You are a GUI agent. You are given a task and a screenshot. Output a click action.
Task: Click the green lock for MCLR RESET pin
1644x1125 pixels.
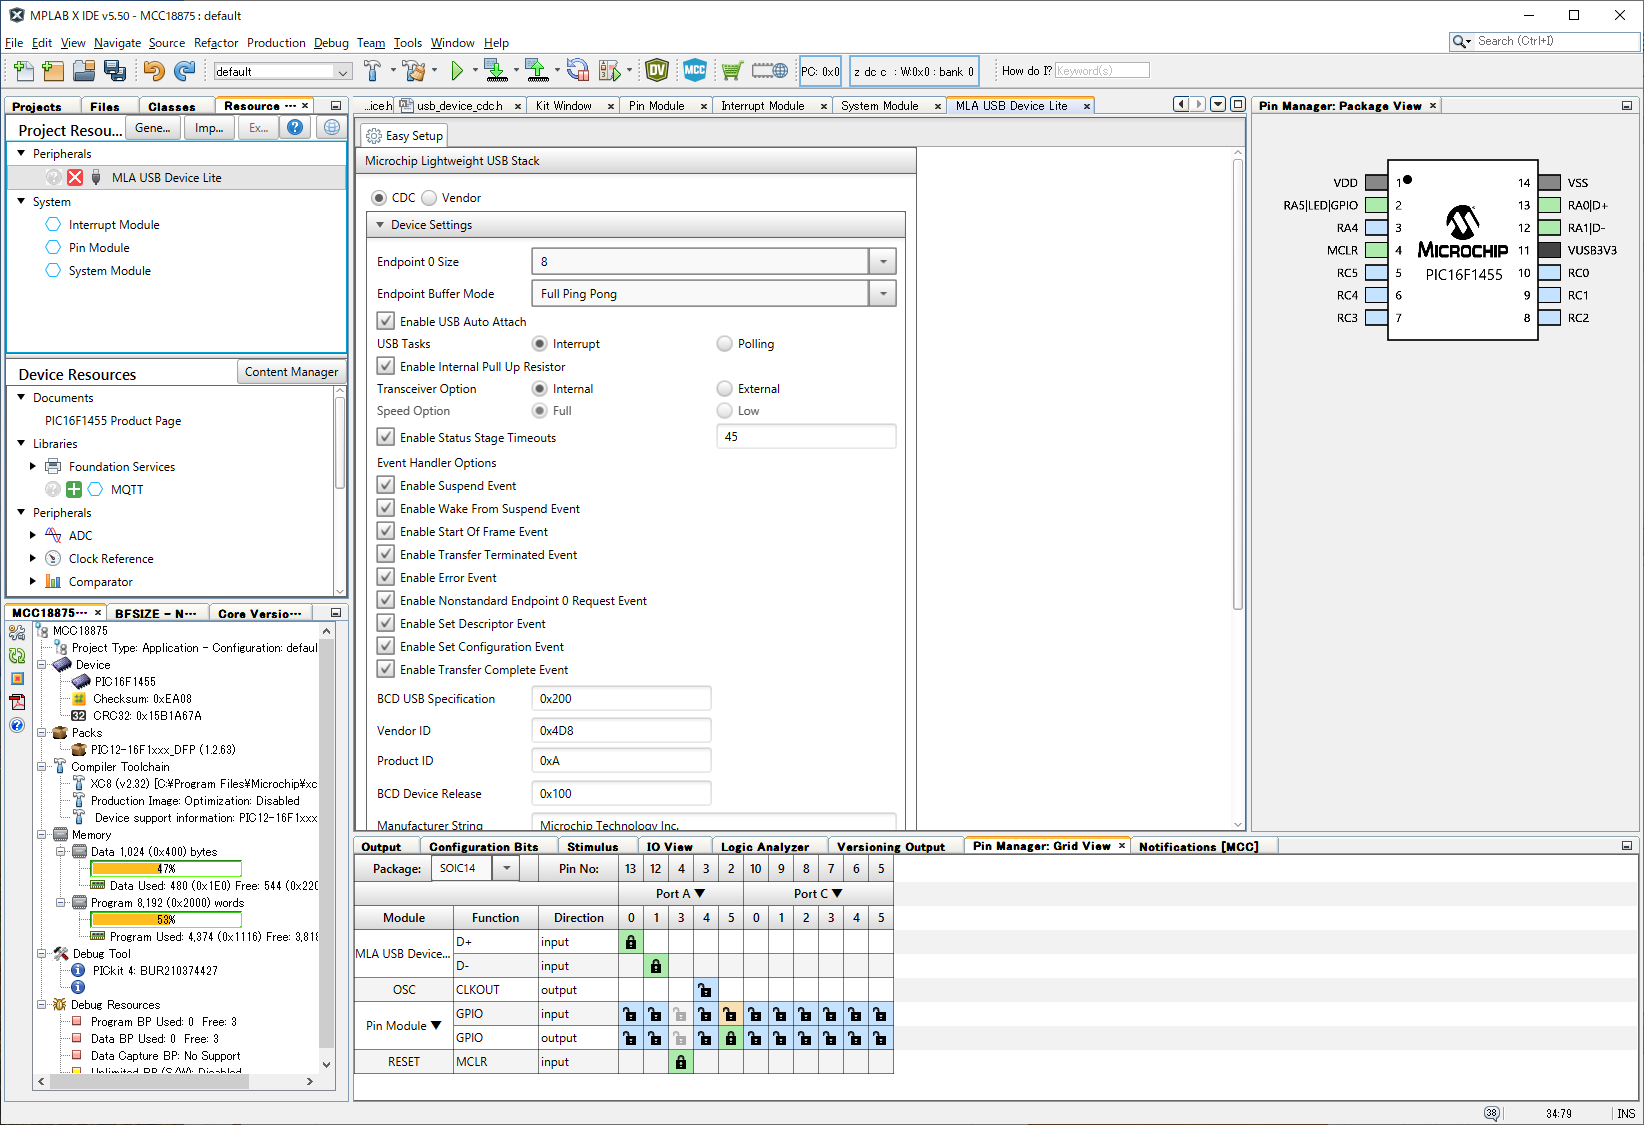click(x=681, y=1062)
